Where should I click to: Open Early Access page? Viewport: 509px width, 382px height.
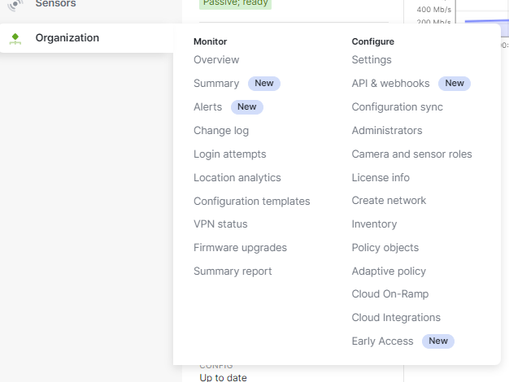[x=382, y=341]
